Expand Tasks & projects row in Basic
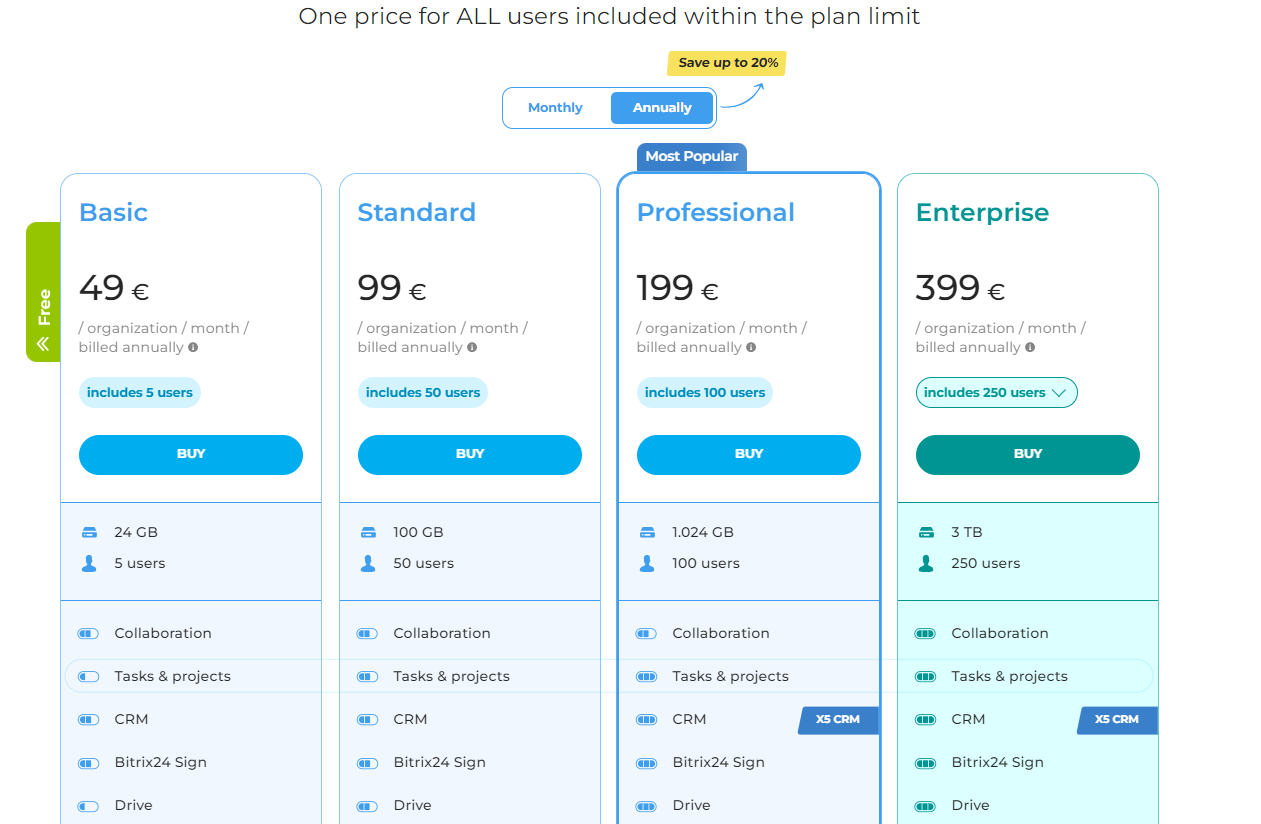Screen dimensions: 1261x824 (x=190, y=677)
